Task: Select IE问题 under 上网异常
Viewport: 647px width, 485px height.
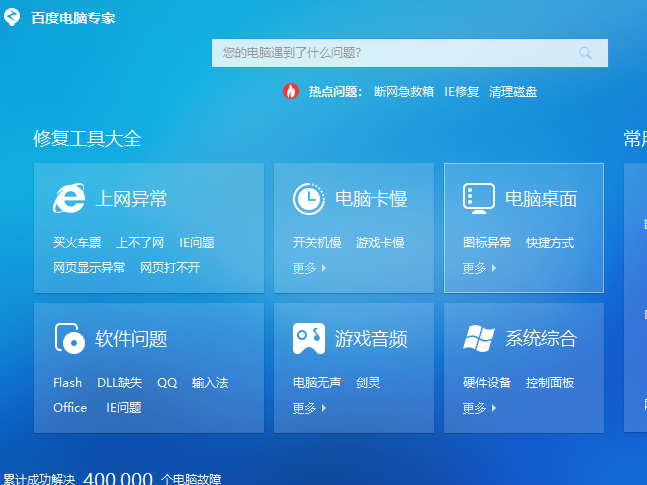Action: tap(197, 243)
